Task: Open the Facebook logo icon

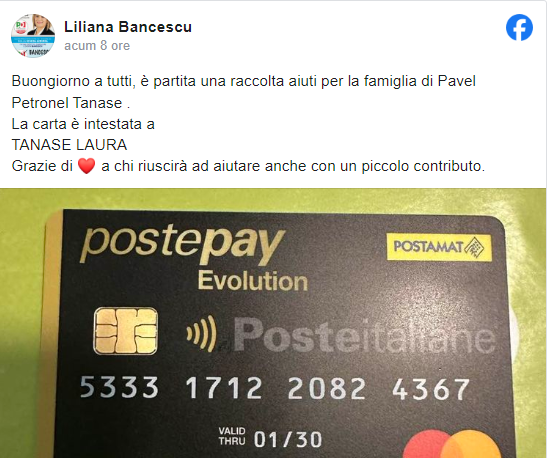Action: pyautogui.click(x=519, y=28)
